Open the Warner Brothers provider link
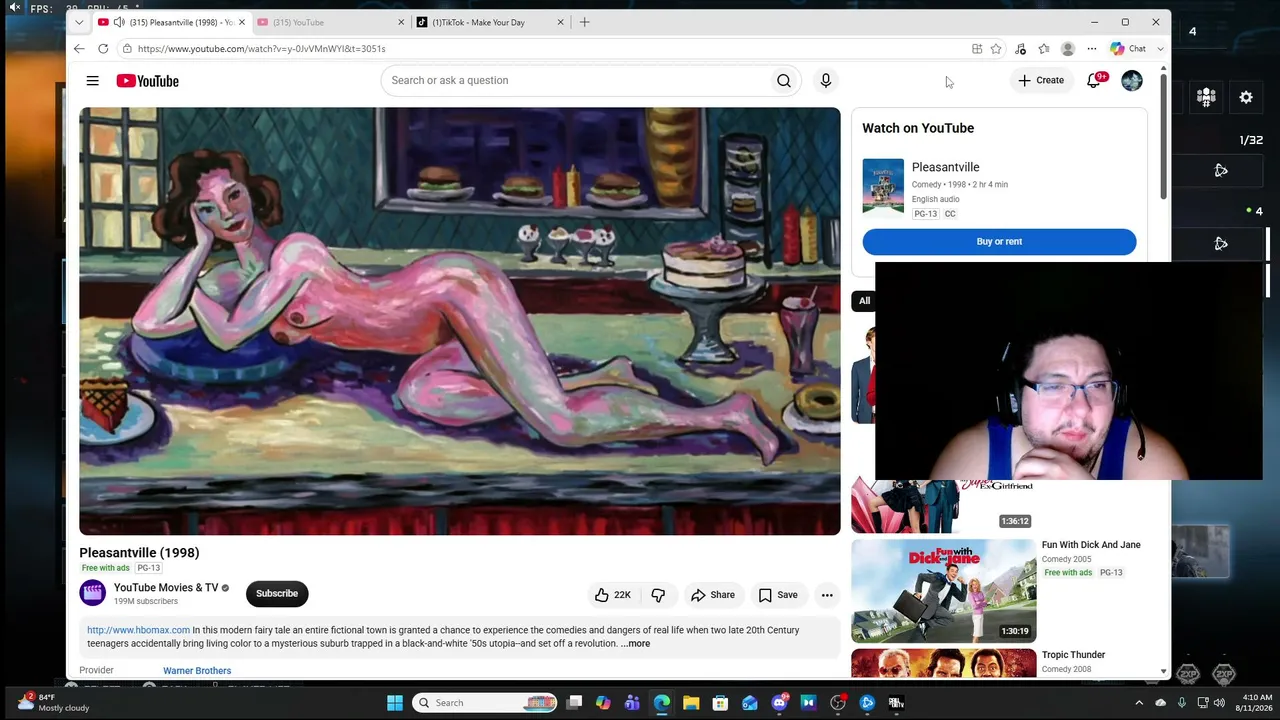The width and height of the screenshot is (1280, 720). (x=197, y=671)
